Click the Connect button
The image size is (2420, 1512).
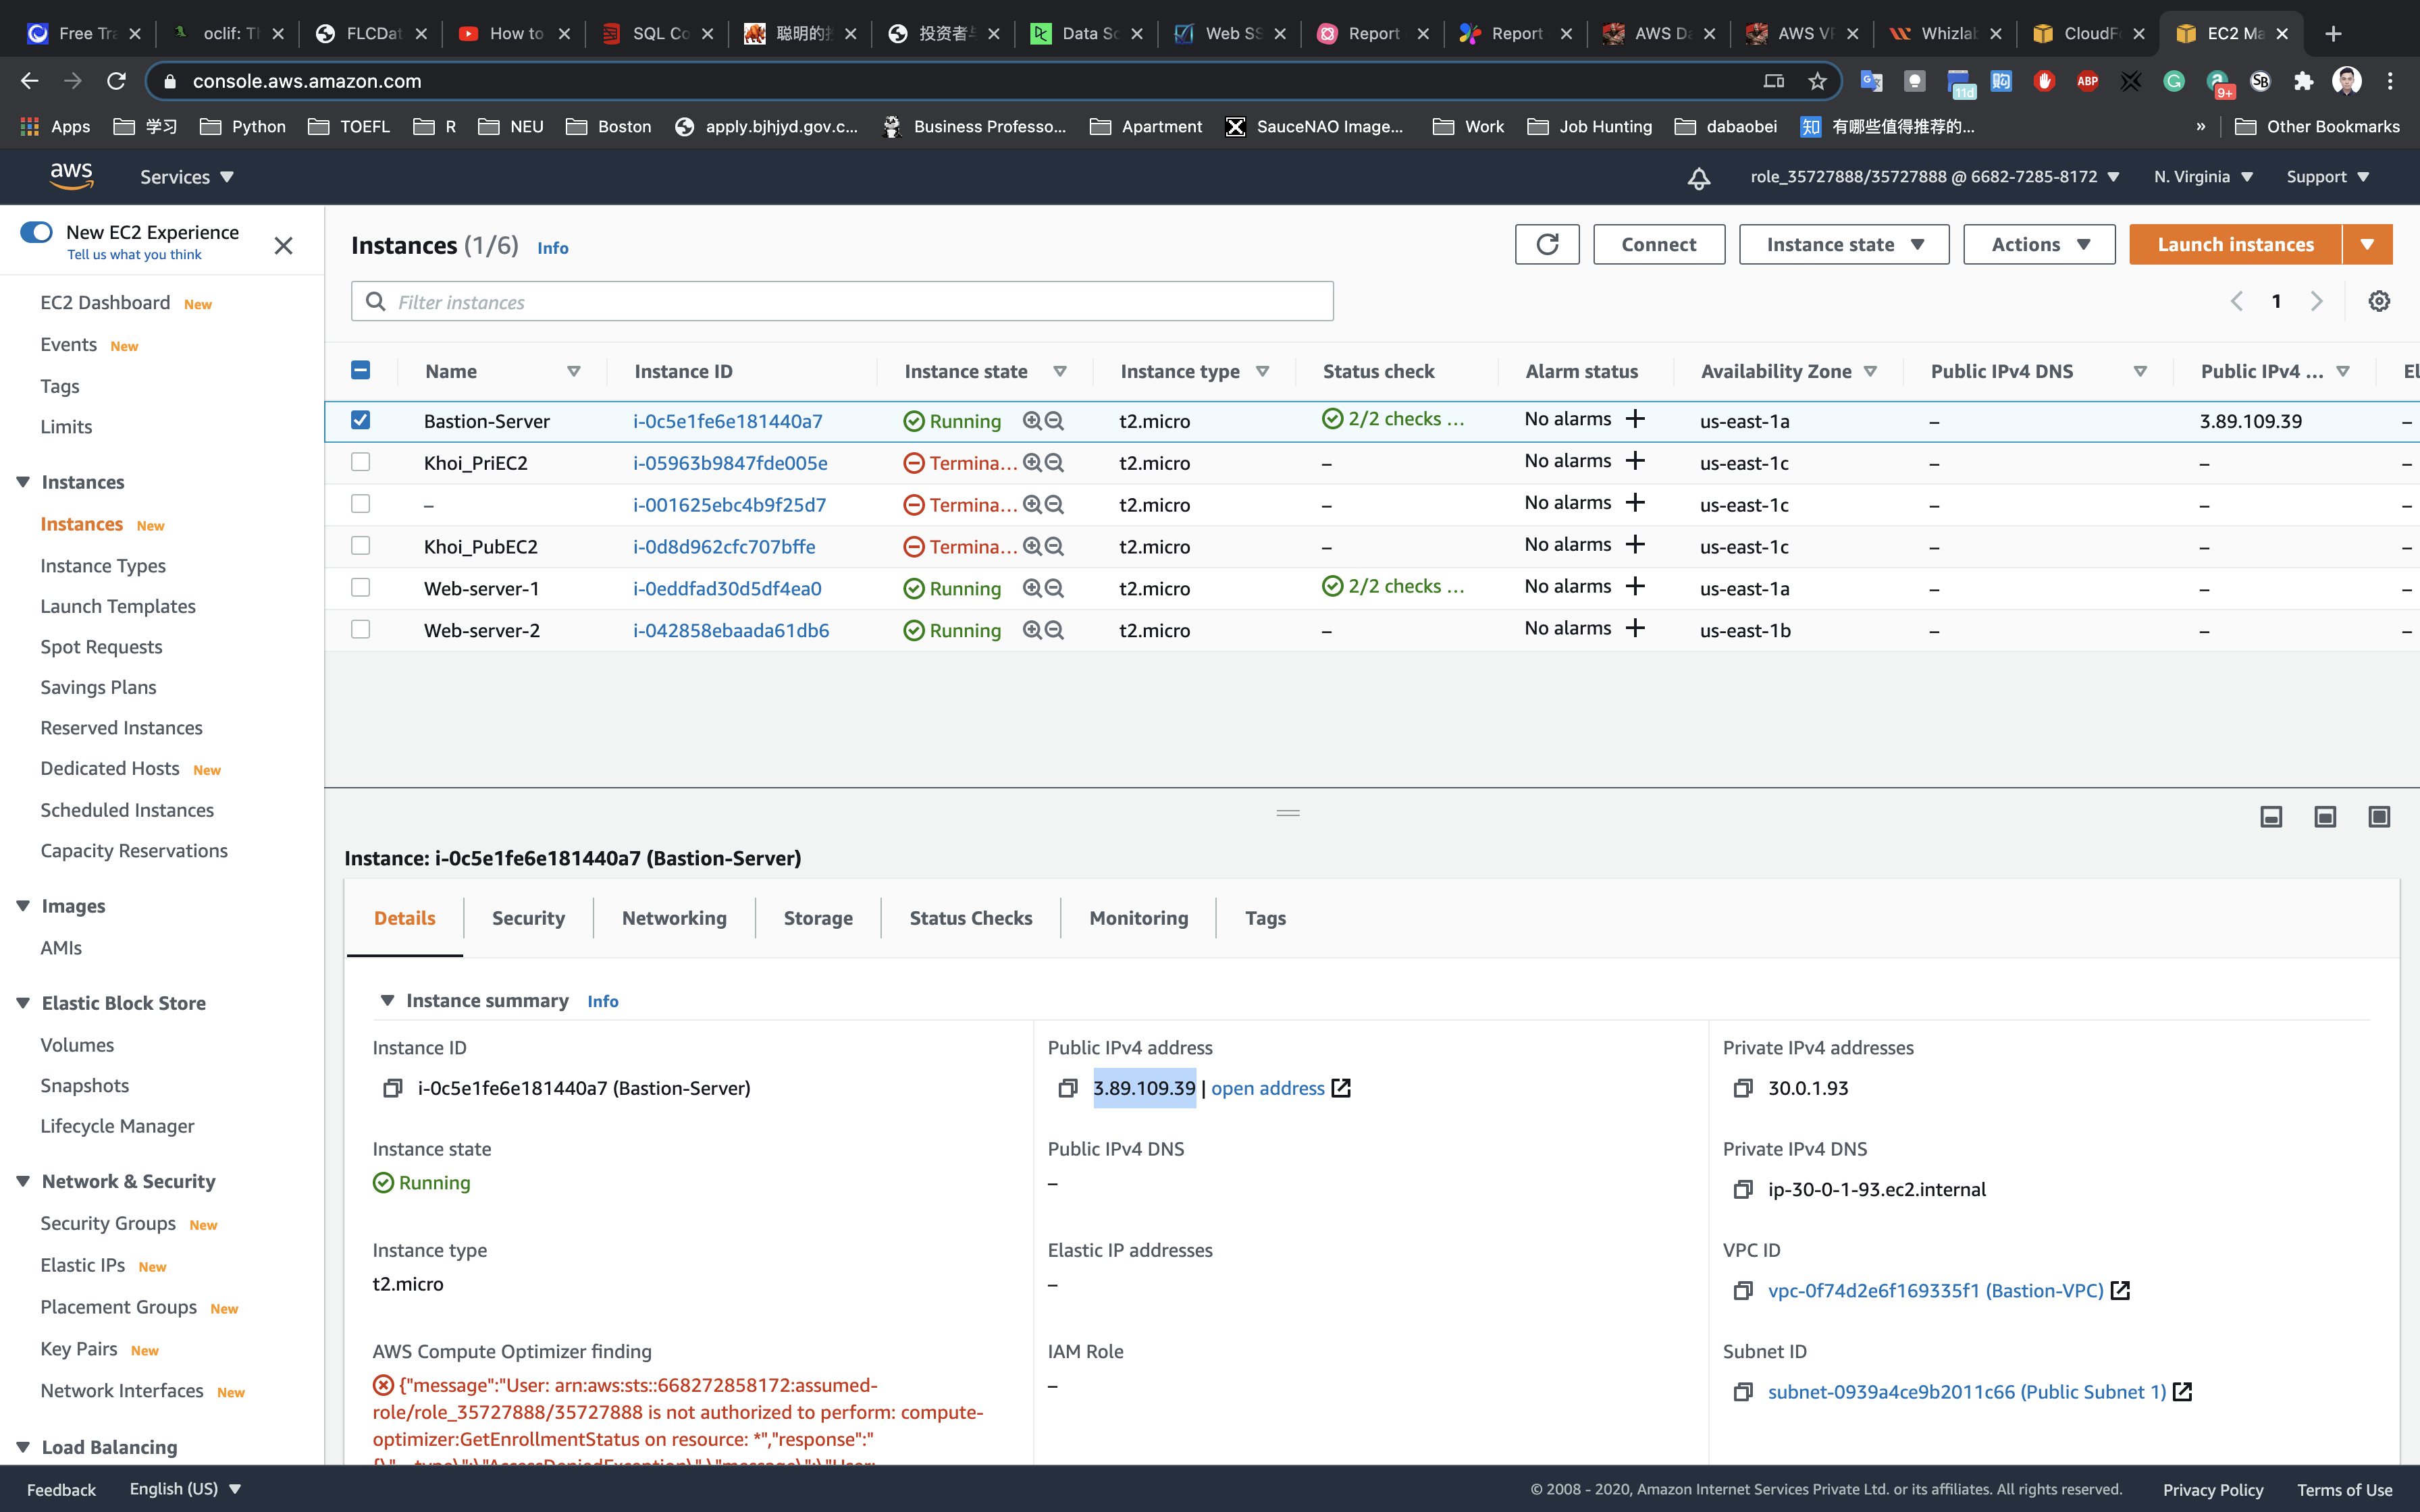coord(1658,245)
